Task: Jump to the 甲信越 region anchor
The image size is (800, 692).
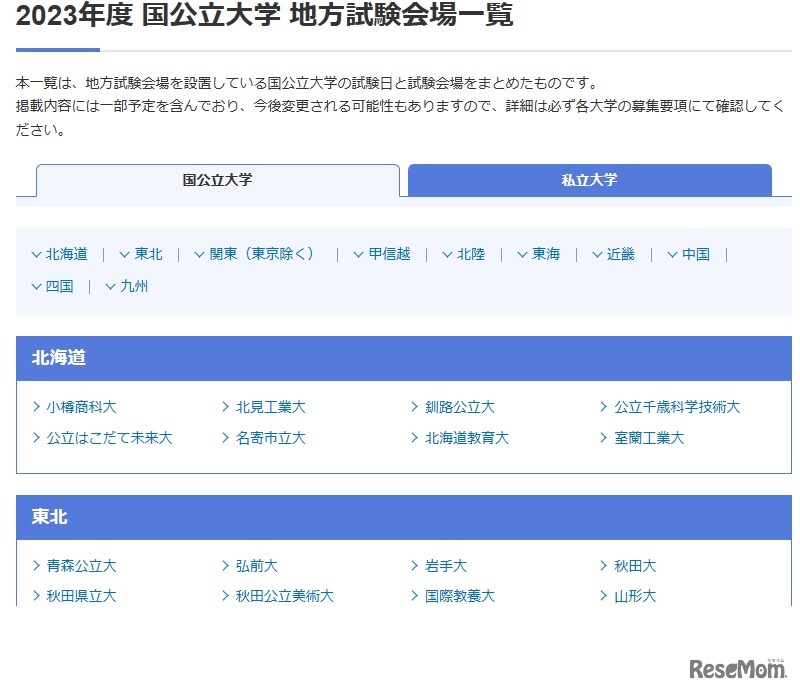Action: pos(382,254)
